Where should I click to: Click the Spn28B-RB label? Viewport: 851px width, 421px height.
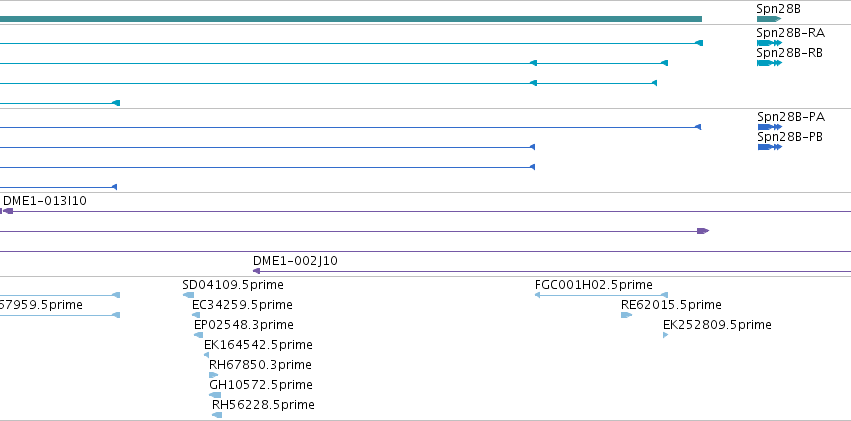(789, 53)
